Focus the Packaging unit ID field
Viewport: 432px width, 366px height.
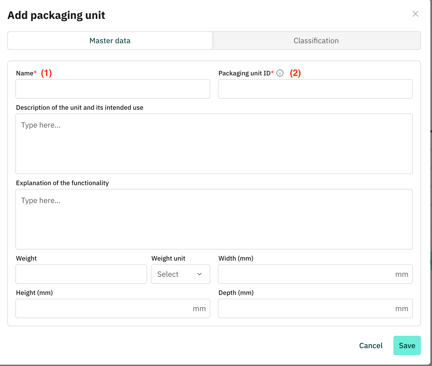pyautogui.click(x=315, y=89)
